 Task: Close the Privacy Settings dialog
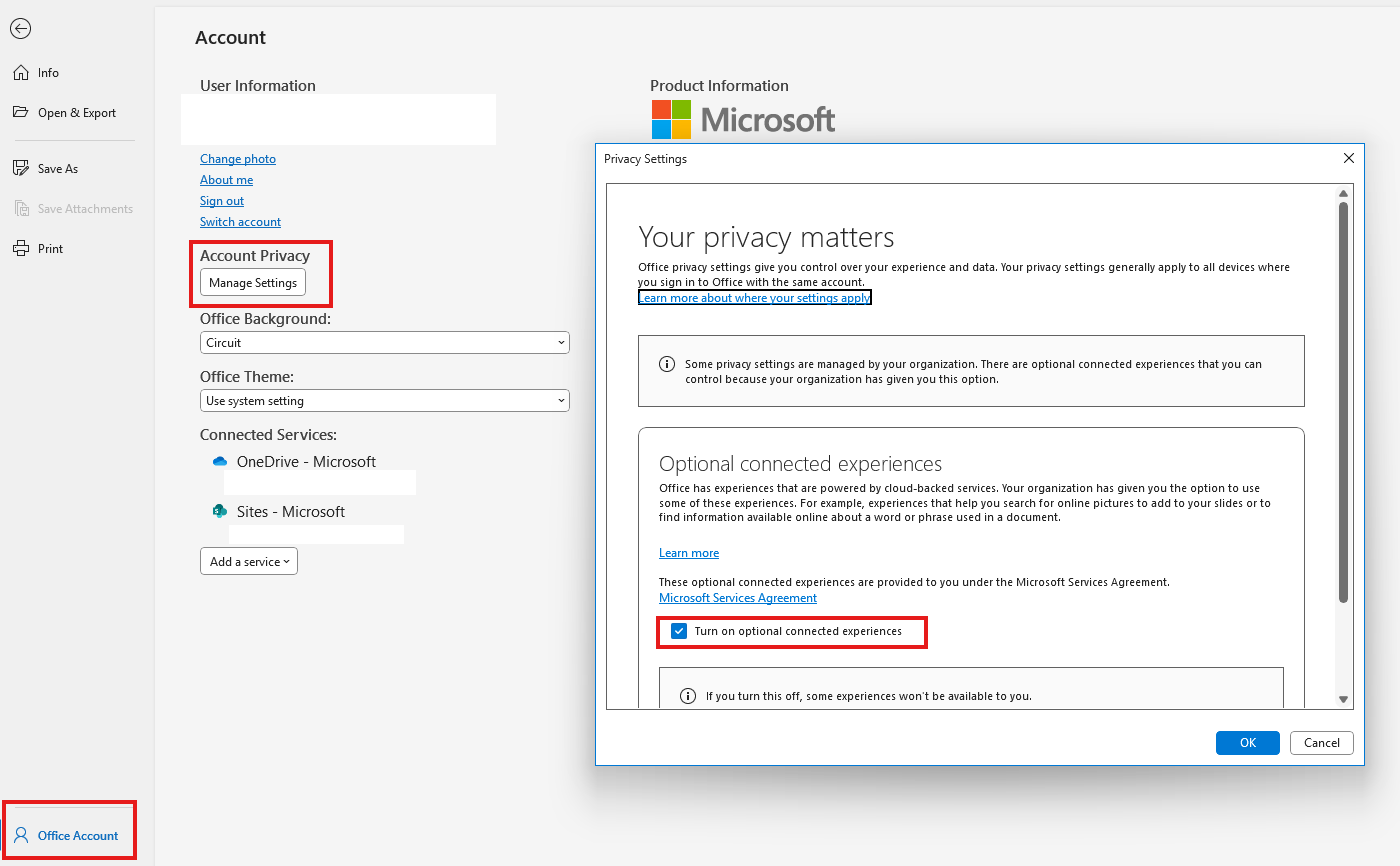[1348, 158]
